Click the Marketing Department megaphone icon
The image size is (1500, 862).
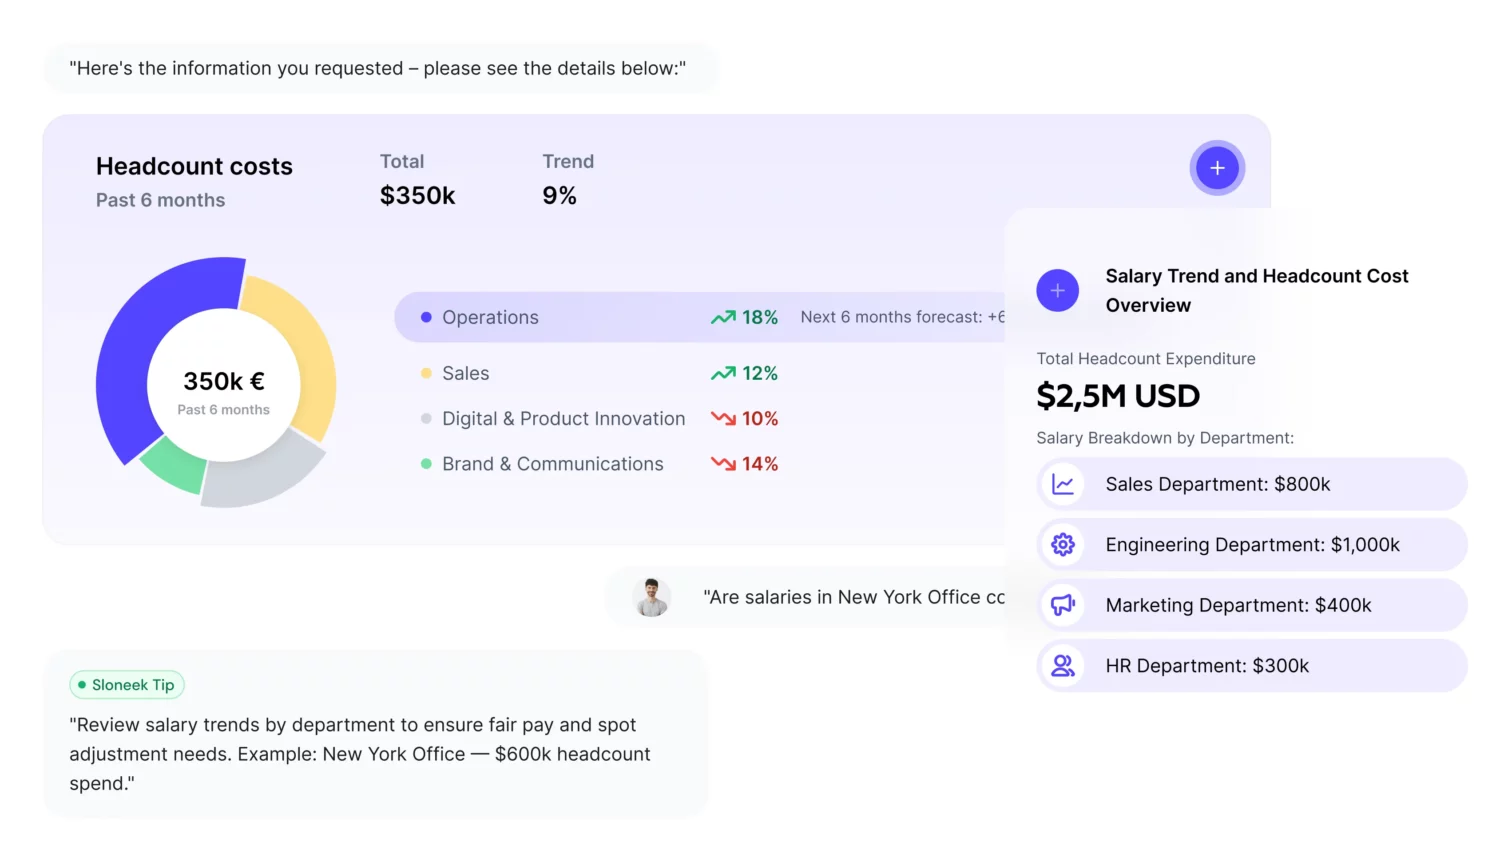point(1063,605)
